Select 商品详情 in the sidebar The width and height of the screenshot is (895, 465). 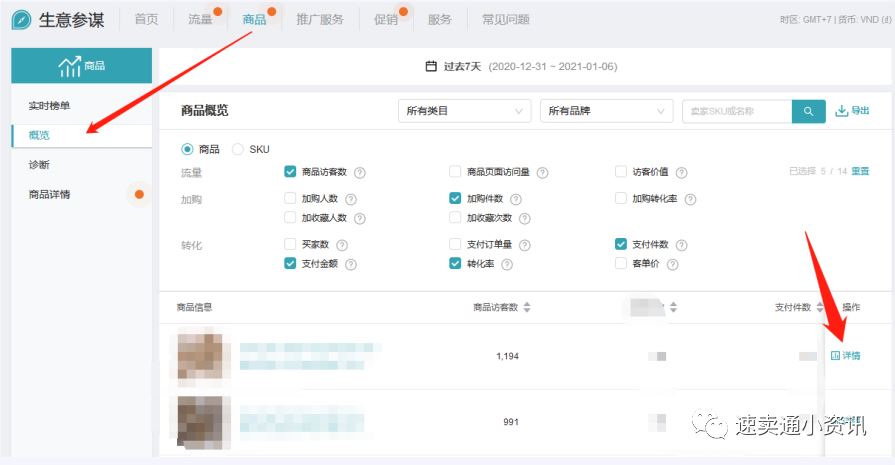[82, 195]
